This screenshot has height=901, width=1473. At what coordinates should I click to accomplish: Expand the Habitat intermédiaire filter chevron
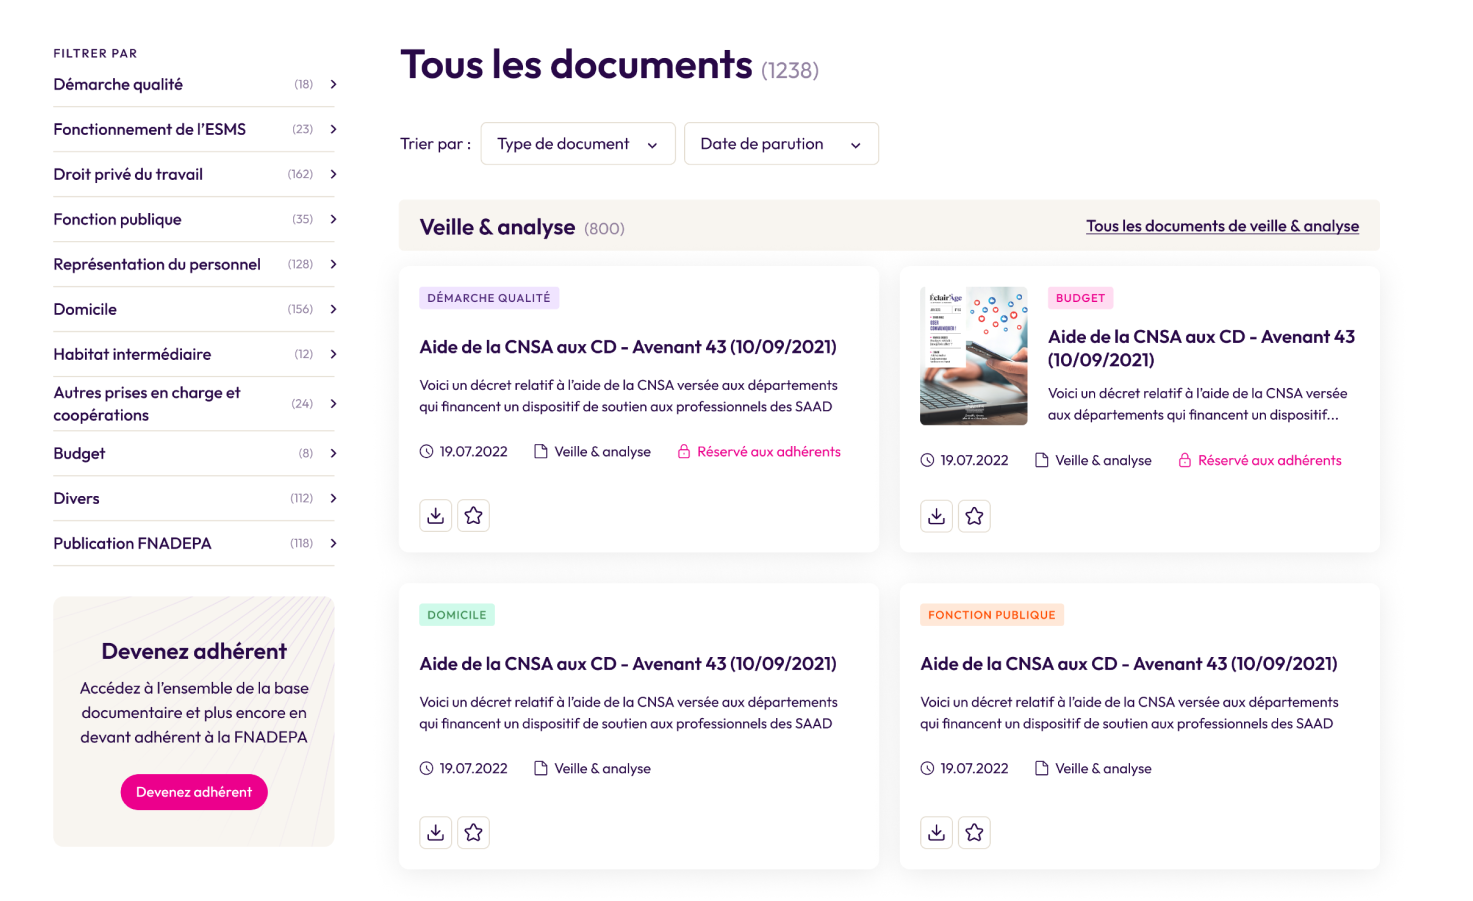coord(333,354)
